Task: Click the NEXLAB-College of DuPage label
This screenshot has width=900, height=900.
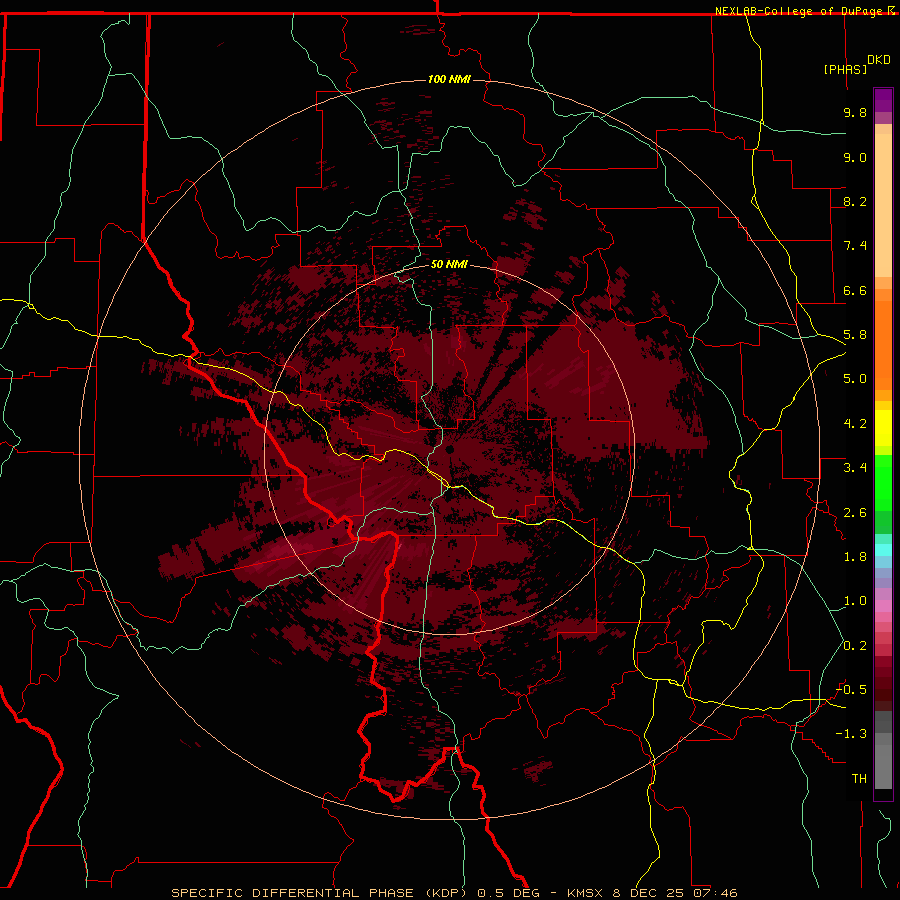Action: coord(801,11)
